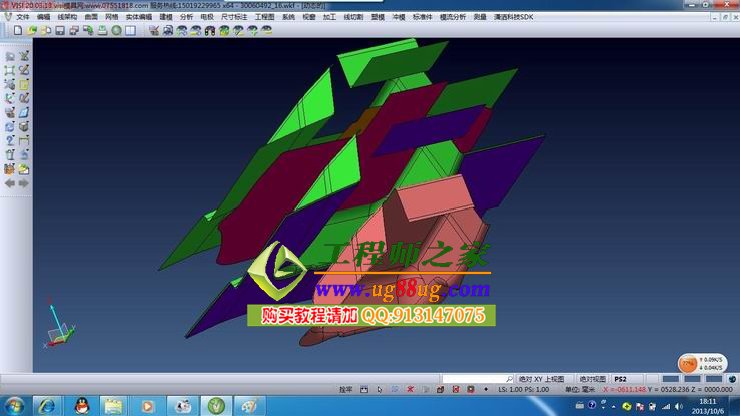The height and width of the screenshot is (416, 740).
Task: Open the 模流分析 menu
Action: tap(453, 17)
